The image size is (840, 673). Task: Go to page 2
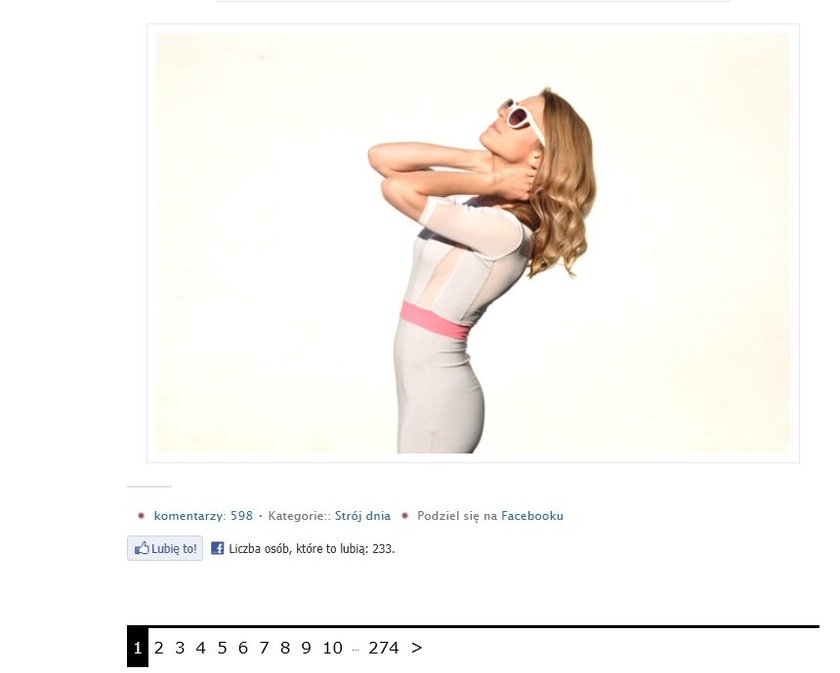point(159,648)
